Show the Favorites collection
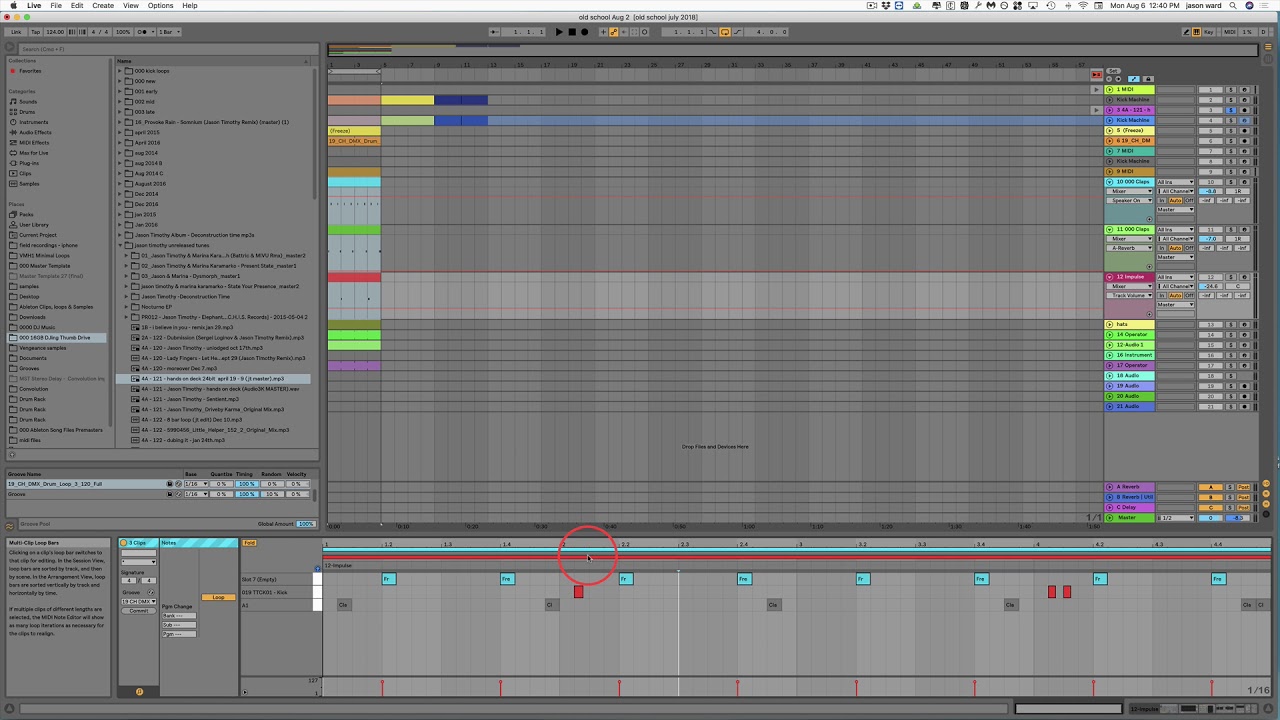Image resolution: width=1280 pixels, height=720 pixels. point(30,71)
